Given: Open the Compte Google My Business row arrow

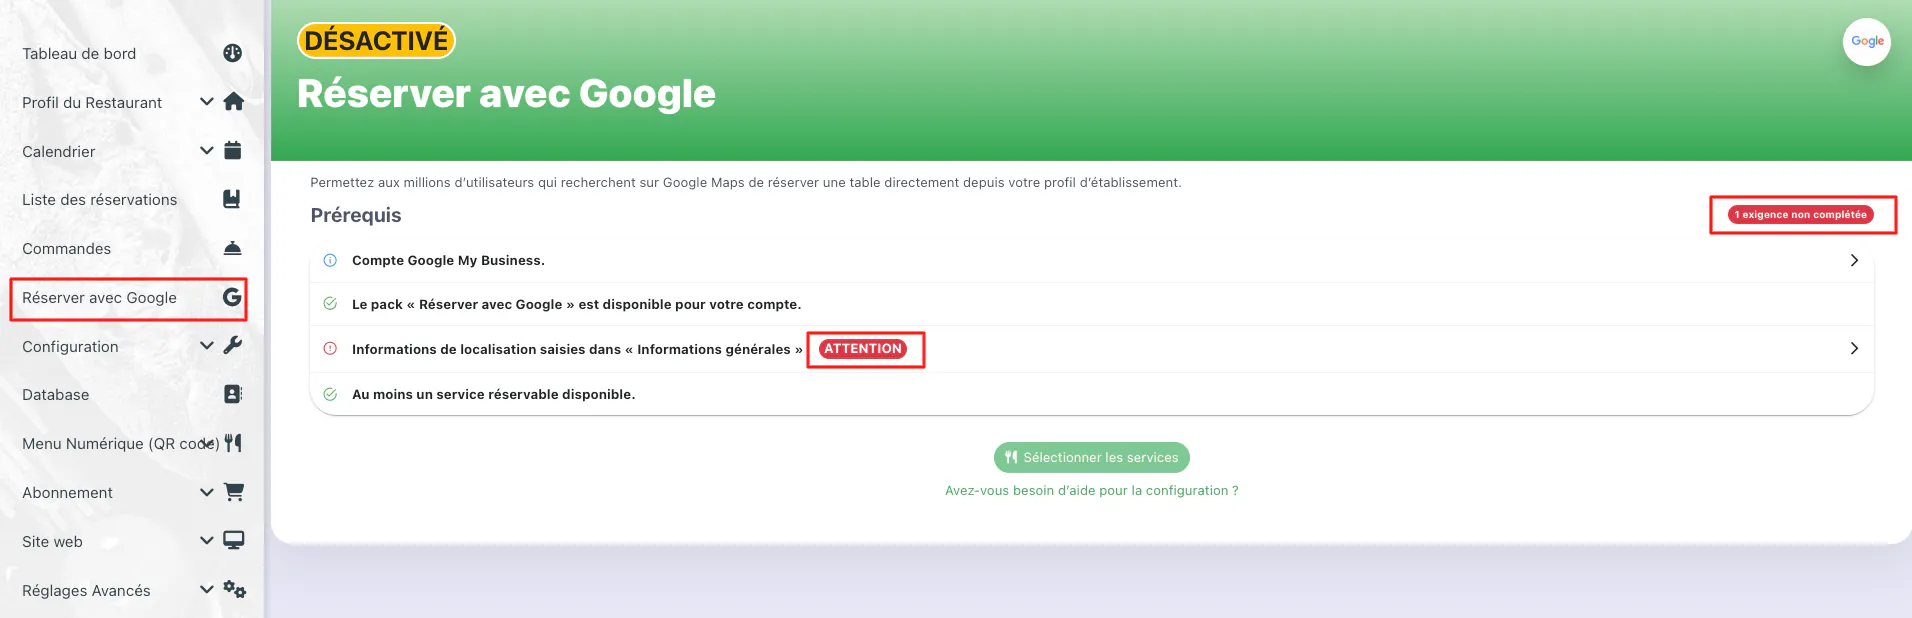Looking at the screenshot, I should click(1854, 260).
